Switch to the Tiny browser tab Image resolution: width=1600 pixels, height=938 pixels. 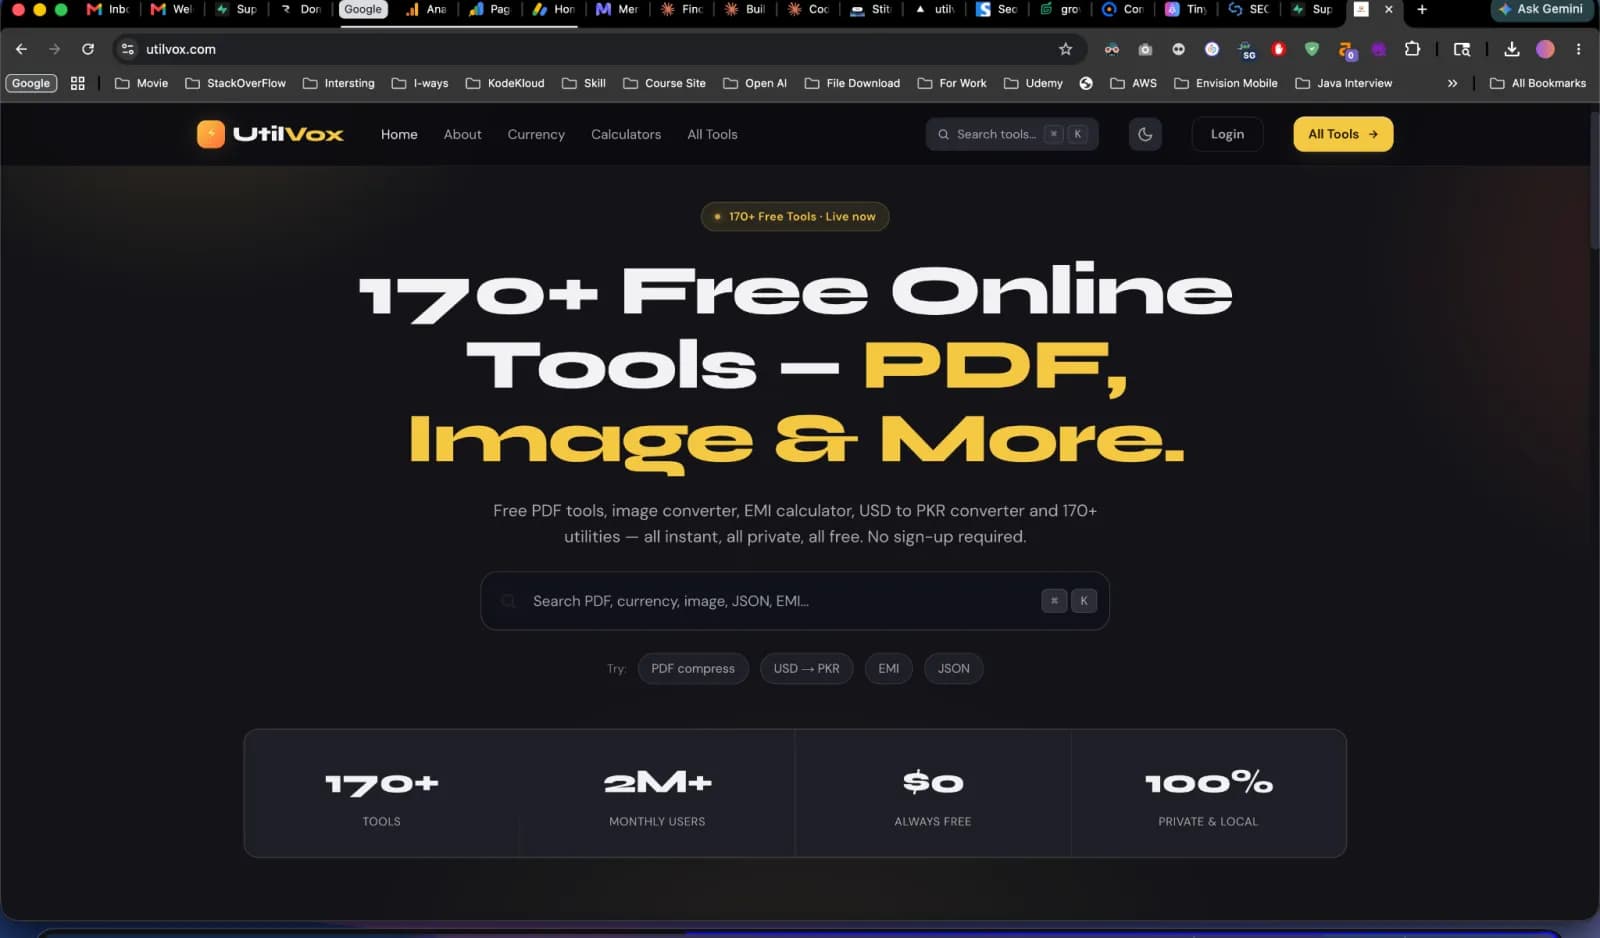point(1186,9)
